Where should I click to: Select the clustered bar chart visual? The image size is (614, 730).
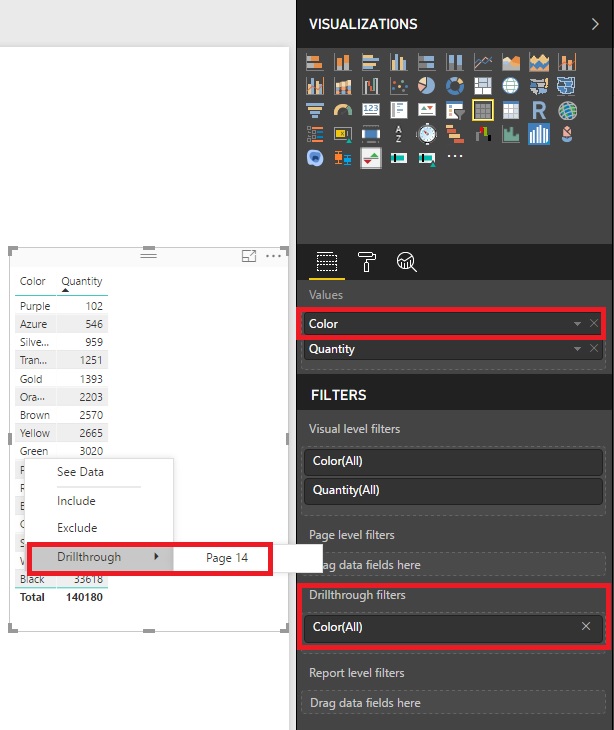pyautogui.click(x=371, y=62)
